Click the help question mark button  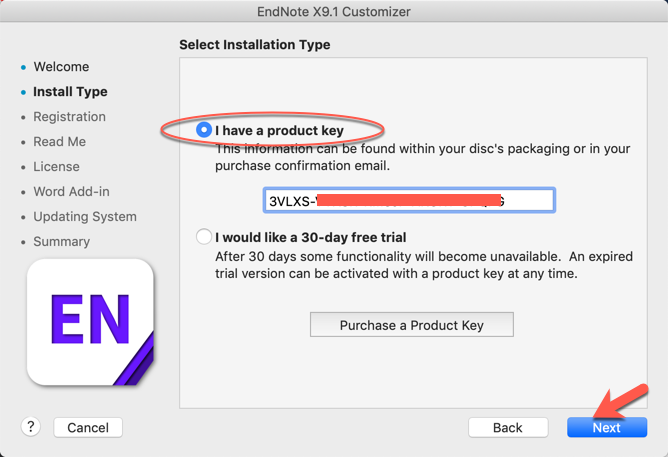[30, 427]
